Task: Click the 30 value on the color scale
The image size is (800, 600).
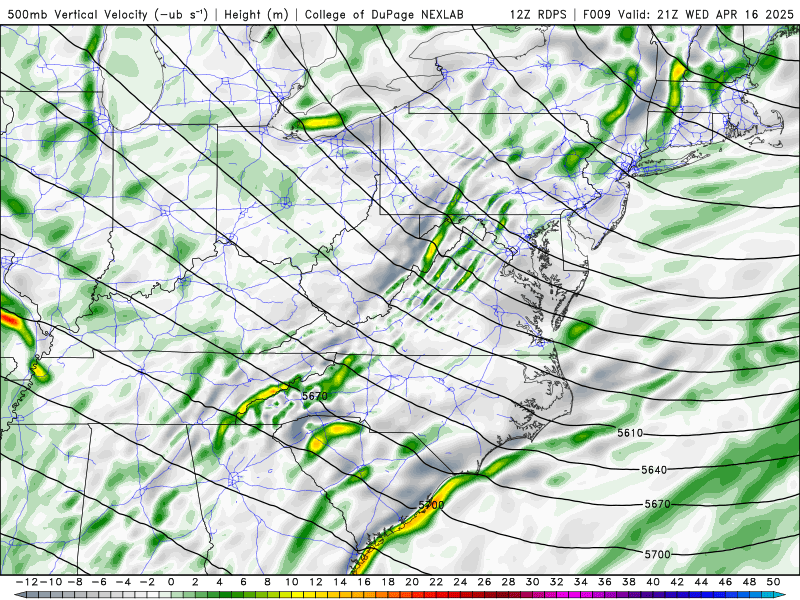Action: [x=533, y=582]
